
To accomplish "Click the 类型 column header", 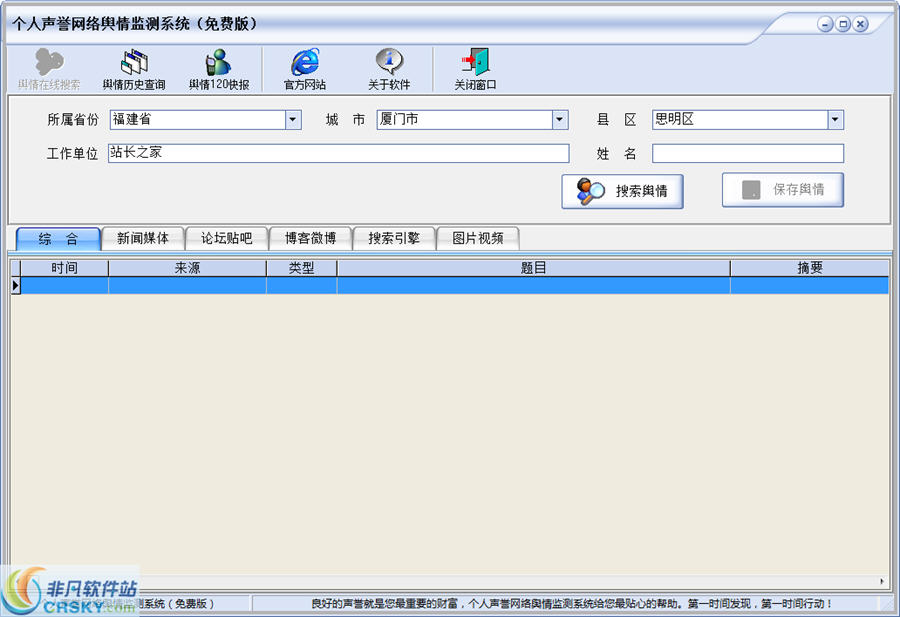I will (301, 268).
